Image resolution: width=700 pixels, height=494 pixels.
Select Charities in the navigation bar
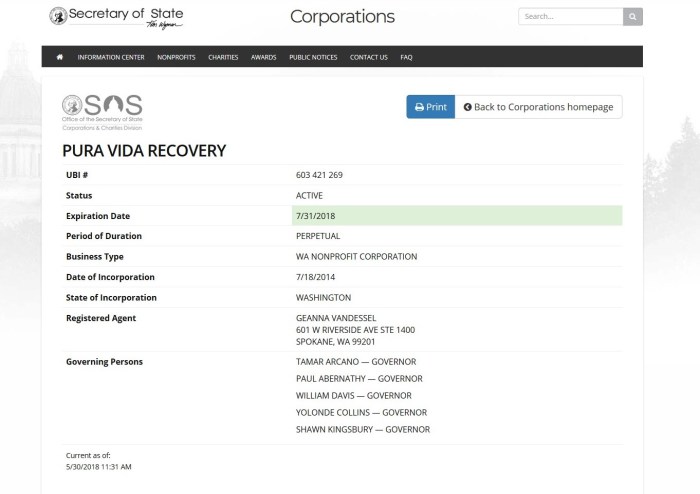point(223,57)
